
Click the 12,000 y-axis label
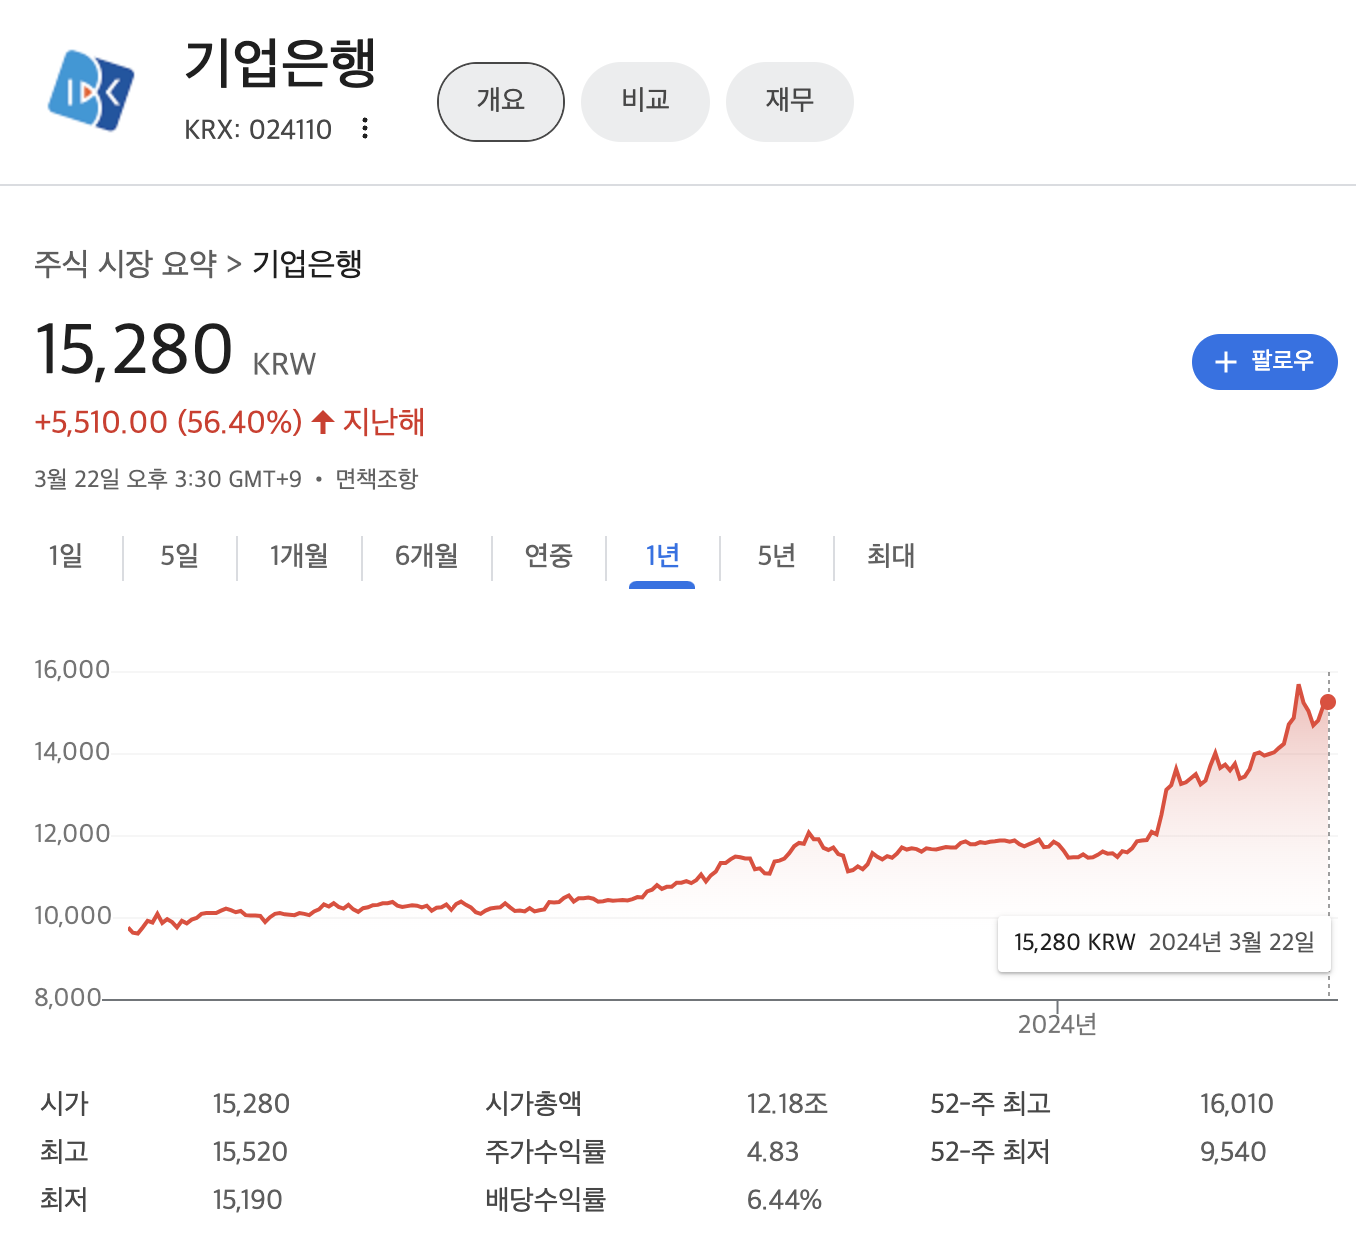click(72, 834)
